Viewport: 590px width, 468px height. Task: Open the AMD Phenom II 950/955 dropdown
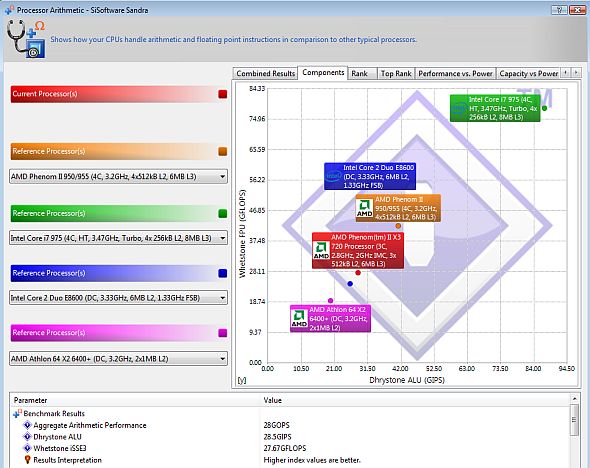tap(119, 176)
